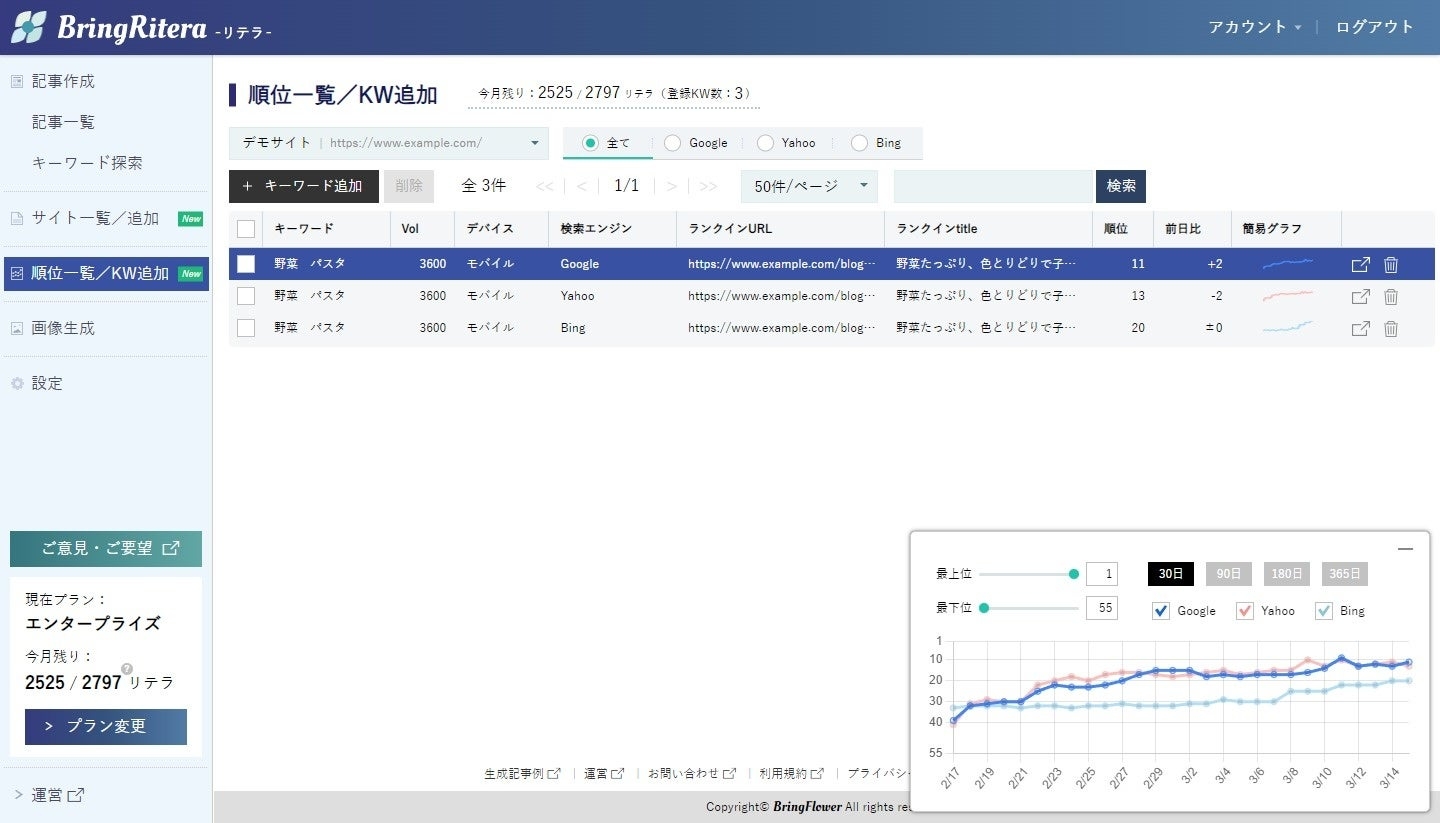The height and width of the screenshot is (823, 1440).
Task: Uncheck the Bing checkbox in graph legend
Action: 1324,611
